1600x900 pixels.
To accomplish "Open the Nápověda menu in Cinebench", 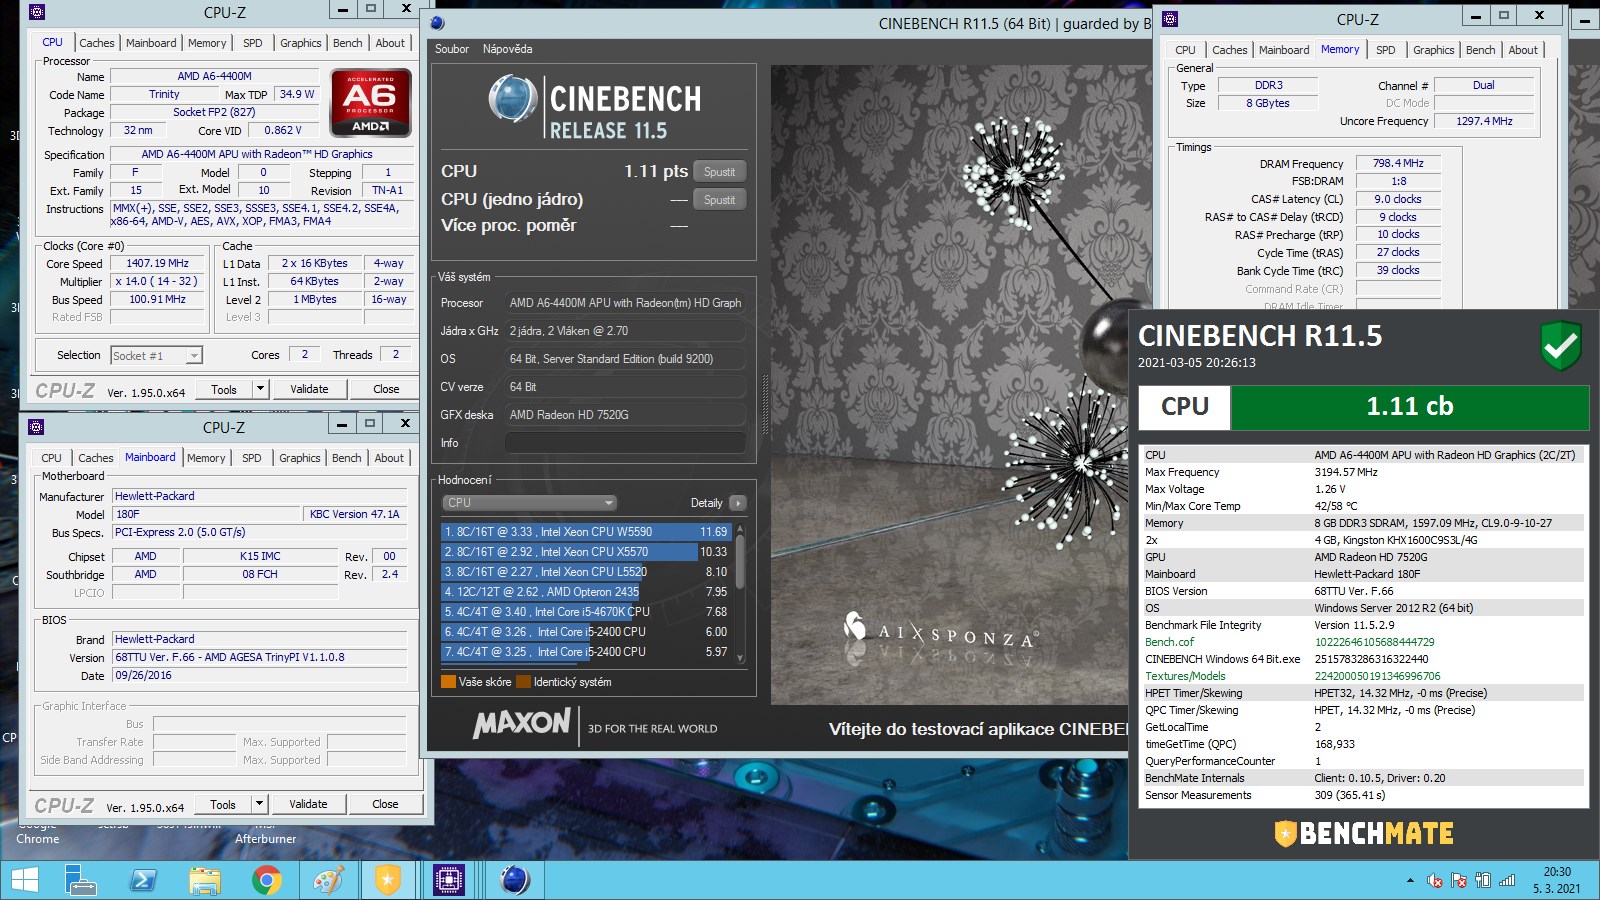I will click(507, 49).
